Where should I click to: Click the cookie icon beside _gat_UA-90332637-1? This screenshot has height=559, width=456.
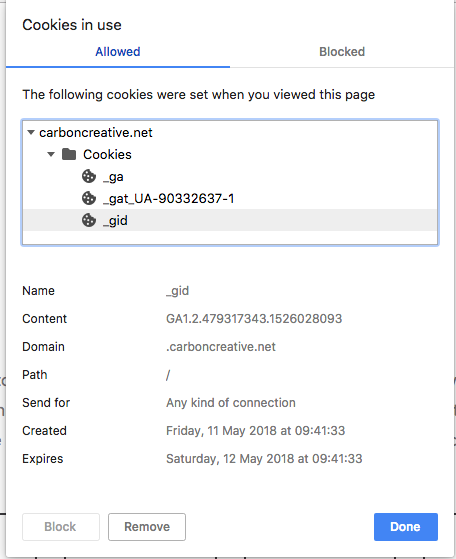[x=89, y=198]
